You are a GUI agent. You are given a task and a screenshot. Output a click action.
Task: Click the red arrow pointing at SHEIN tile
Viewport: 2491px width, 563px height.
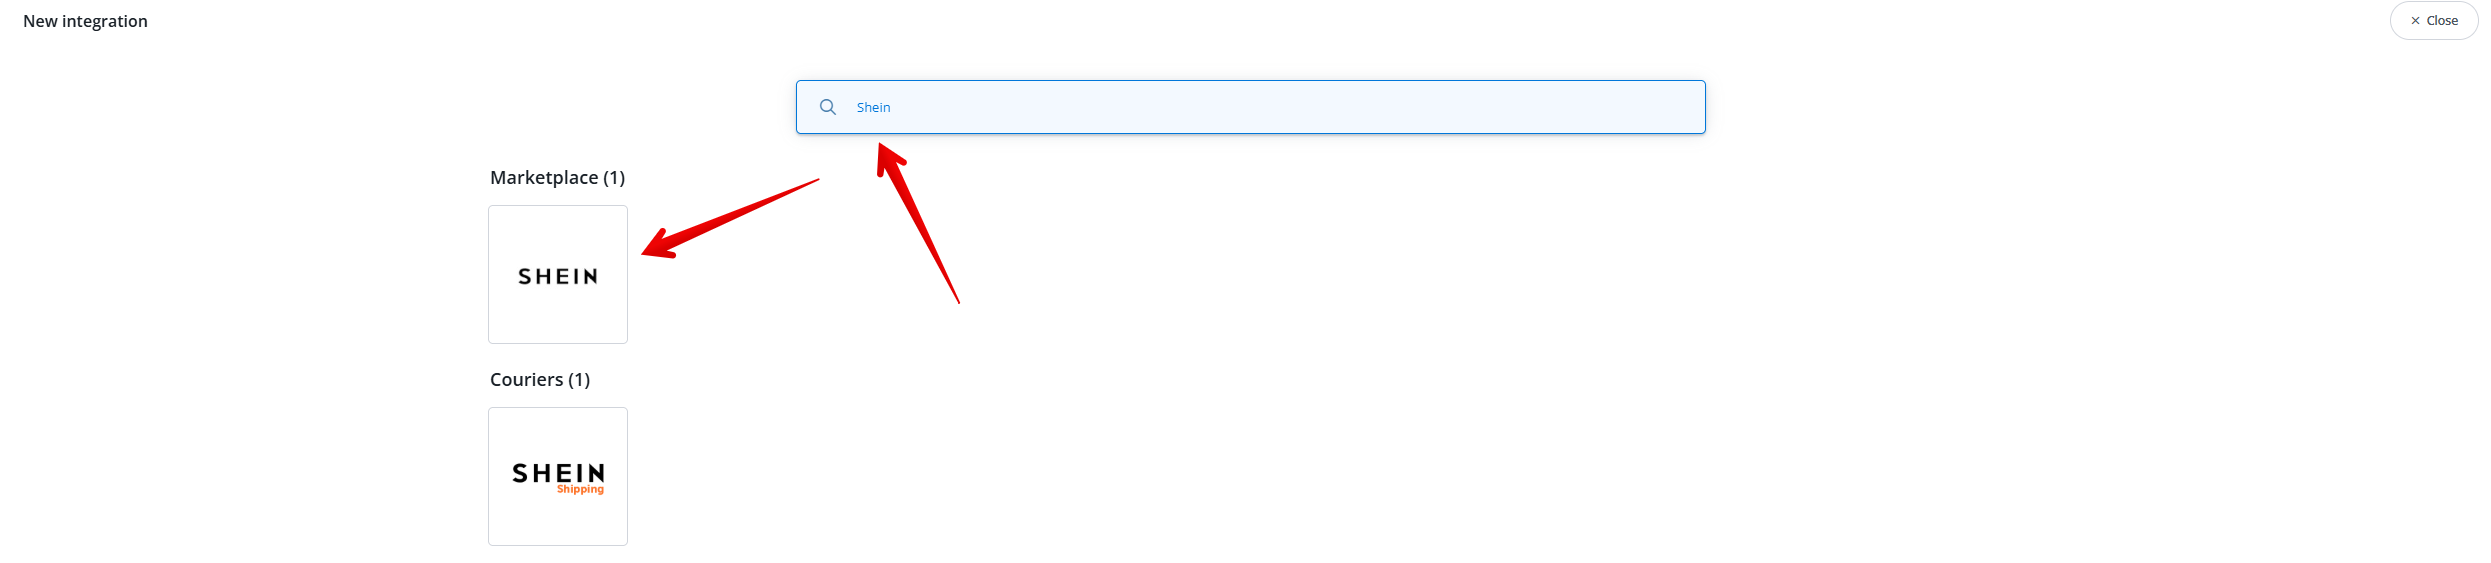[730, 218]
